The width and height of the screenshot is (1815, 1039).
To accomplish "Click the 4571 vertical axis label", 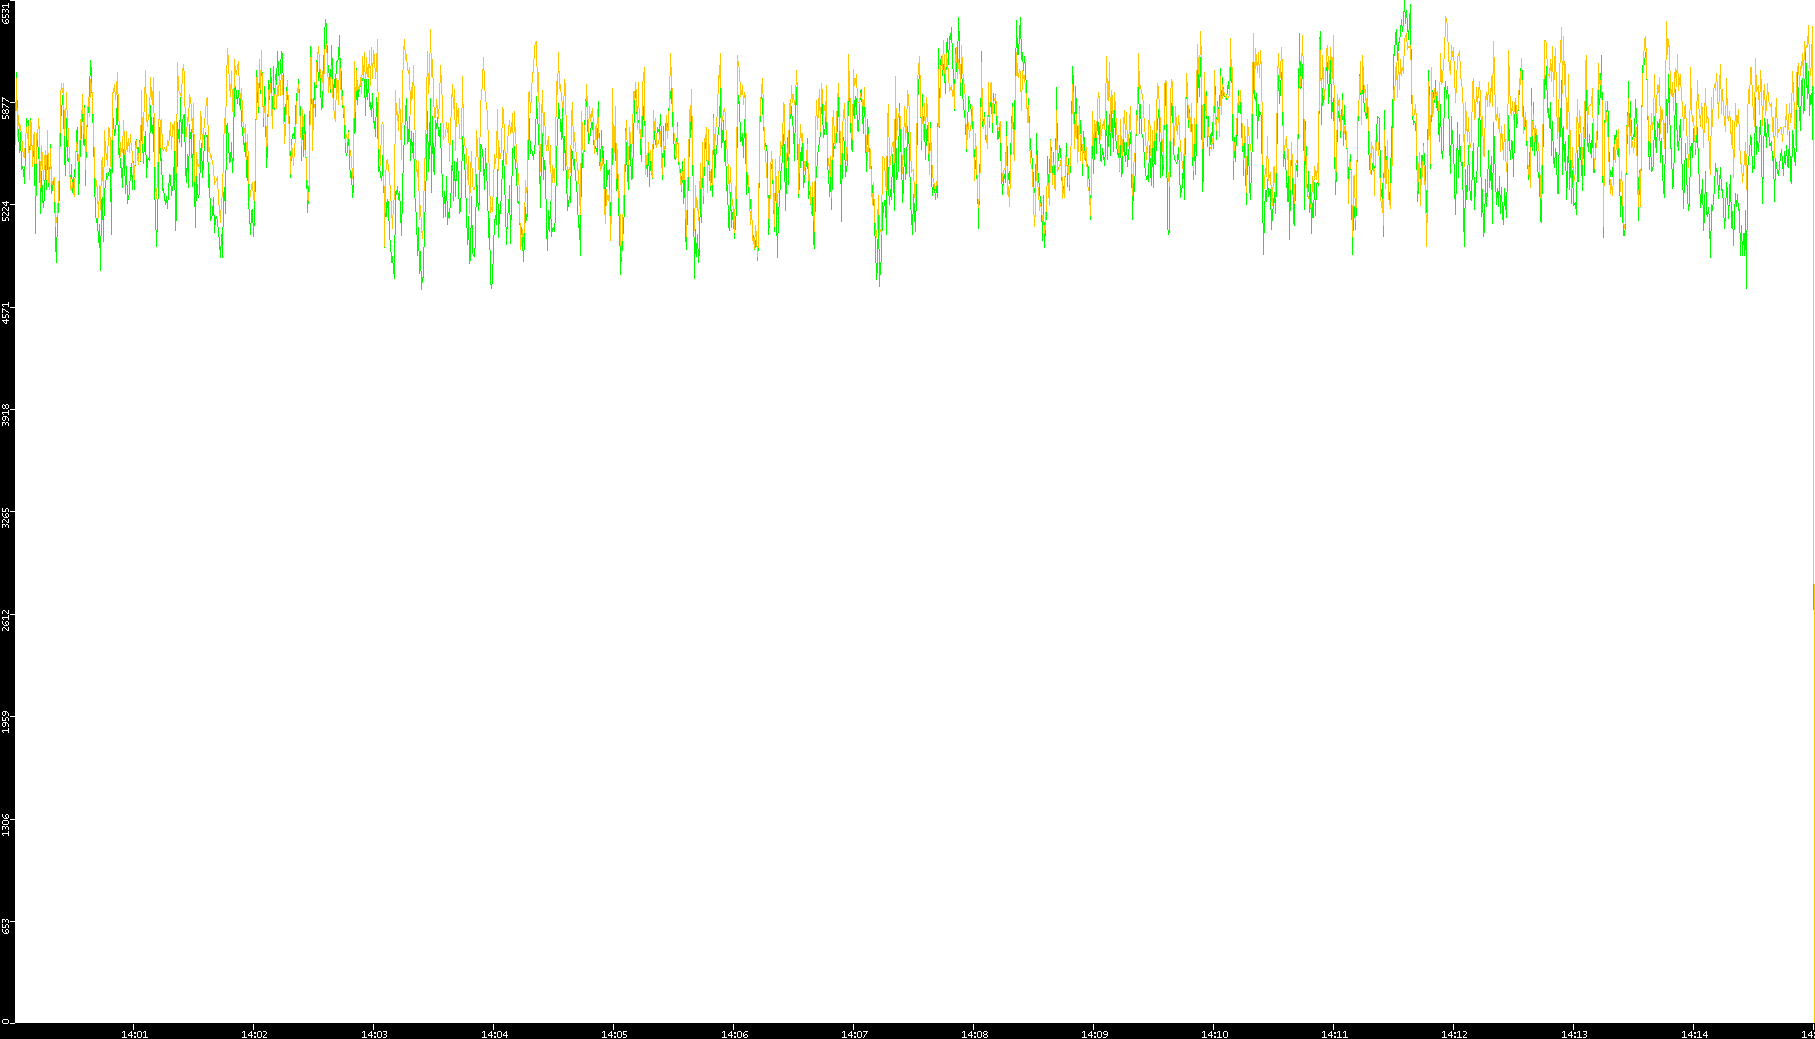I will [7, 312].
